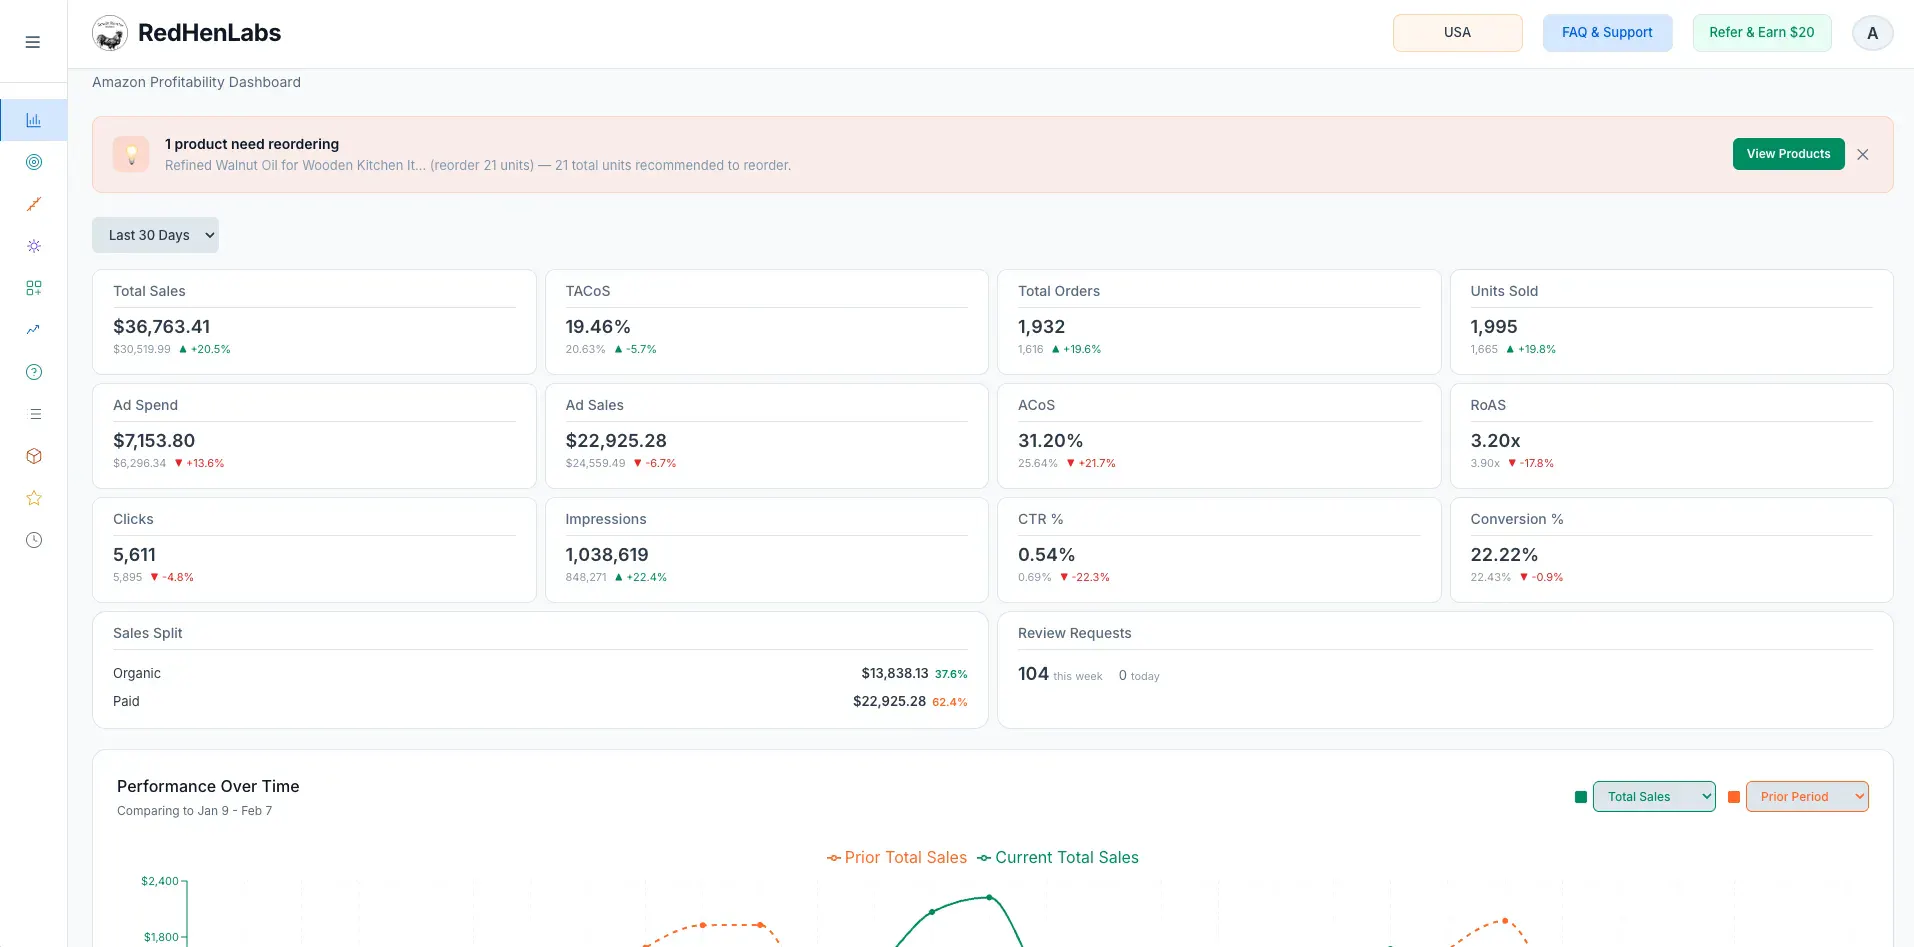Click the 0 today review count
The height and width of the screenshot is (947, 1914).
pos(1139,676)
